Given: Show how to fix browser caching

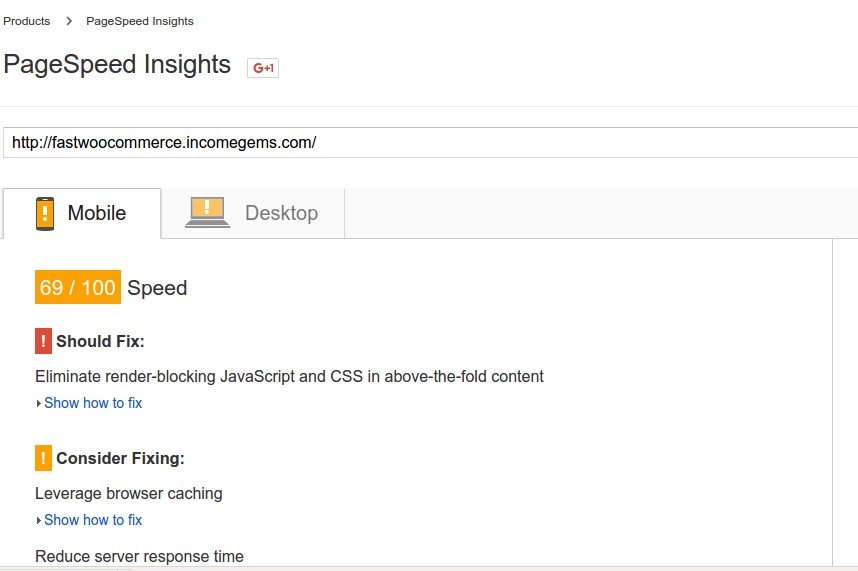Looking at the screenshot, I should (93, 520).
